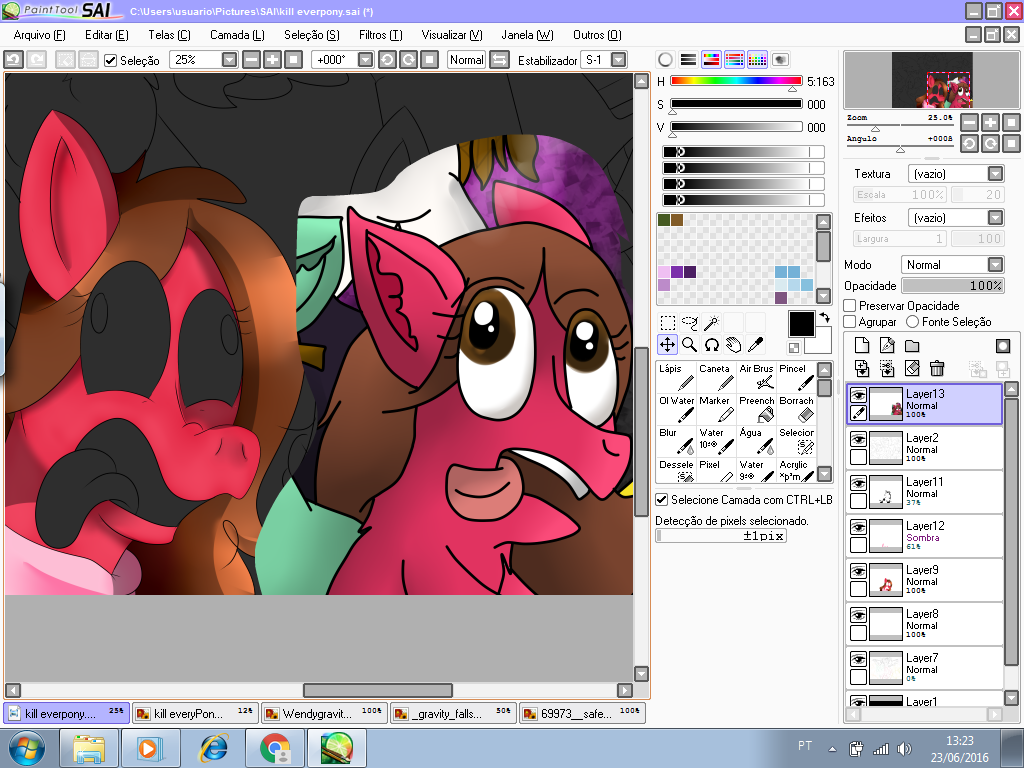Choose the Hand pan tool
1024x768 pixels.
coord(733,345)
